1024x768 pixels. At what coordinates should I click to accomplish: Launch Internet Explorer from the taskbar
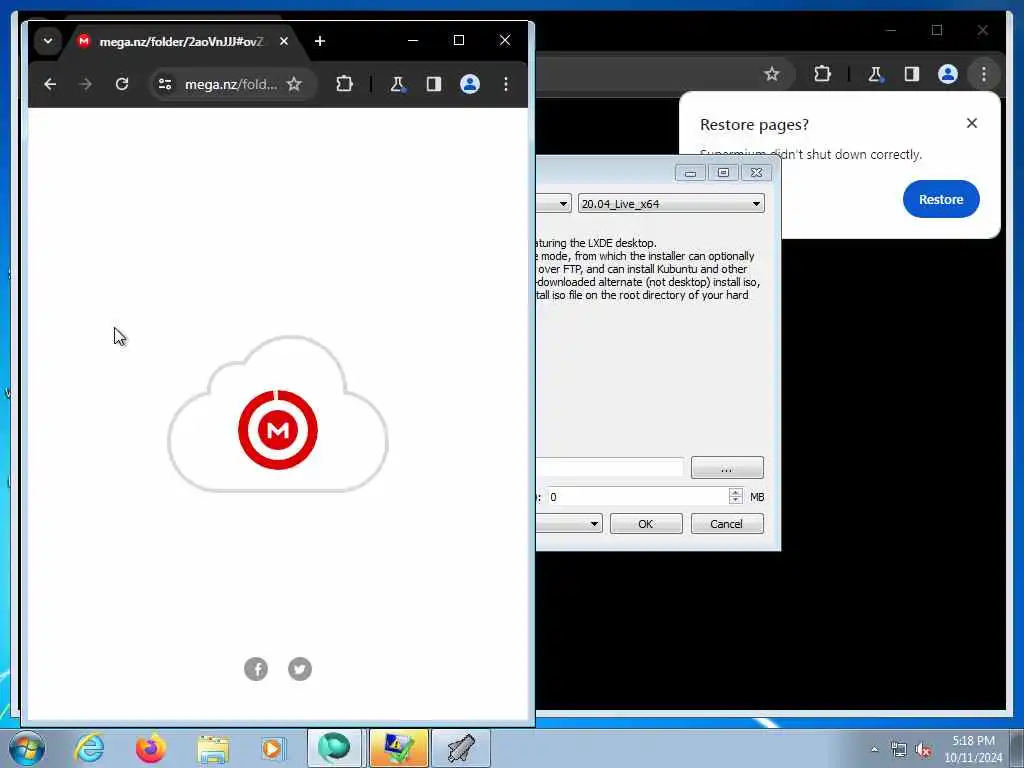click(89, 749)
